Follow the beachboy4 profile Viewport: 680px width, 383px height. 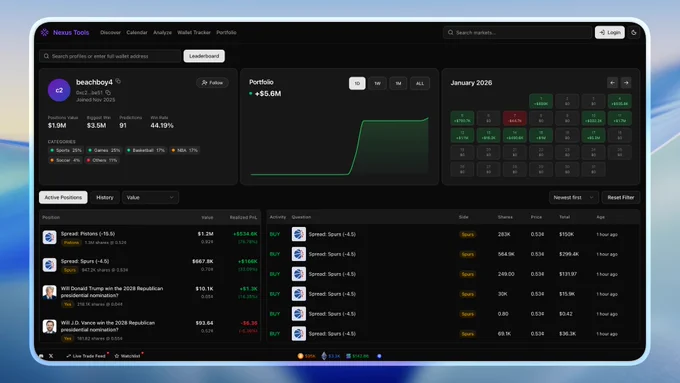(x=212, y=82)
